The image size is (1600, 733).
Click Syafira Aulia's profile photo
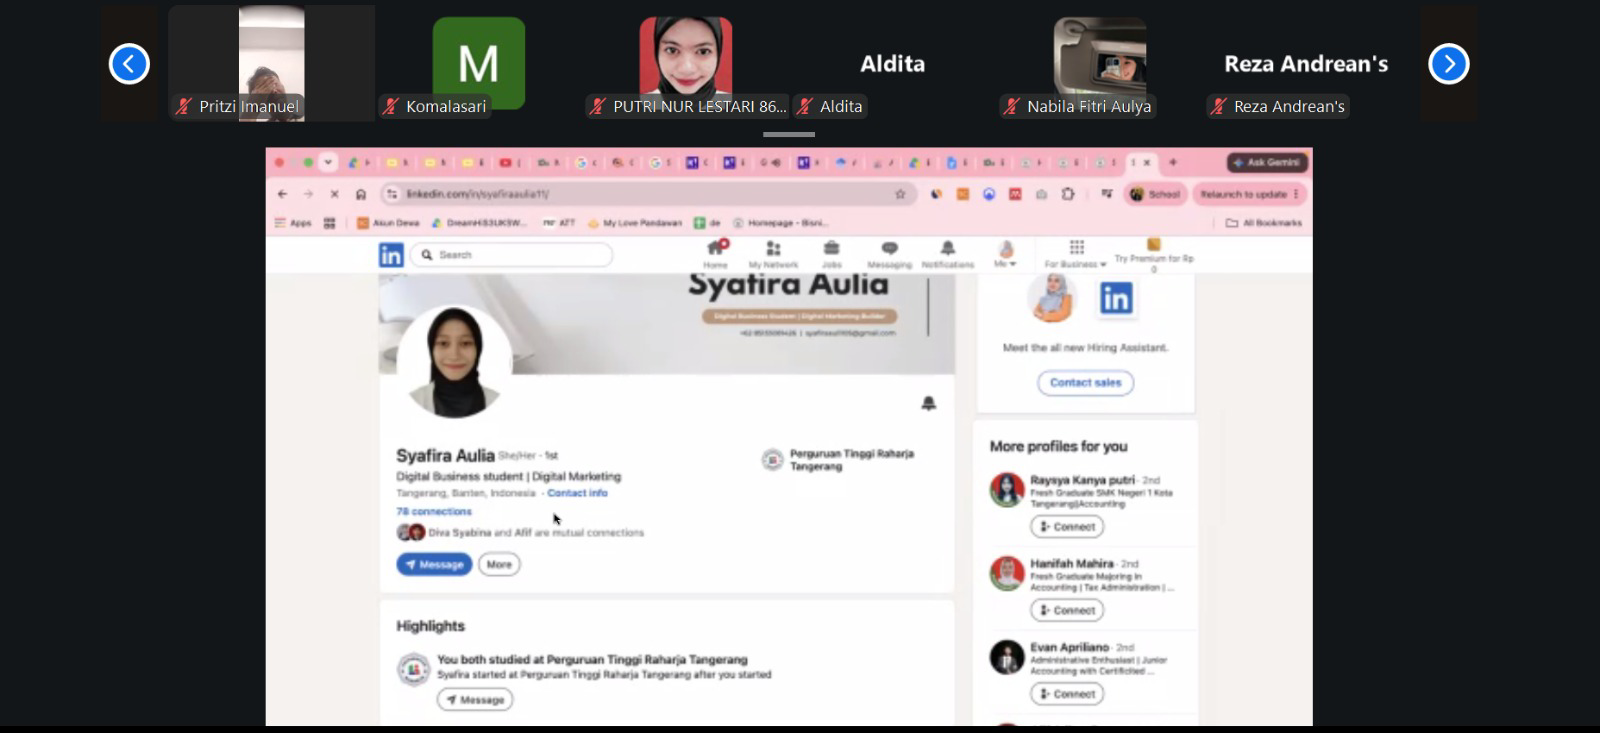[x=454, y=361]
